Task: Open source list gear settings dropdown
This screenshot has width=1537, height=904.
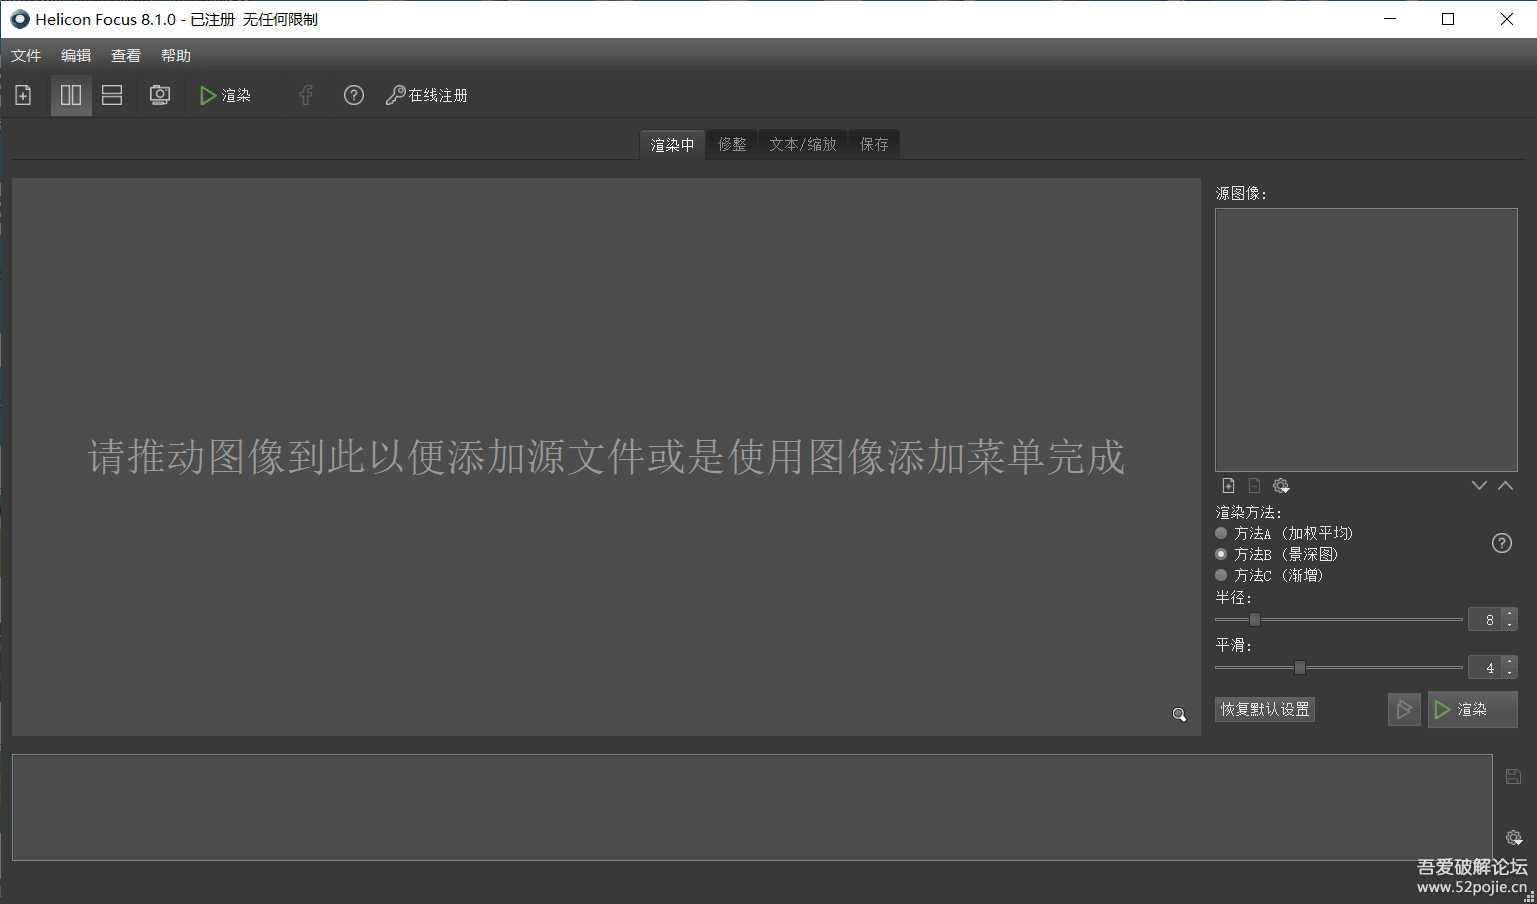Action: 1281,486
